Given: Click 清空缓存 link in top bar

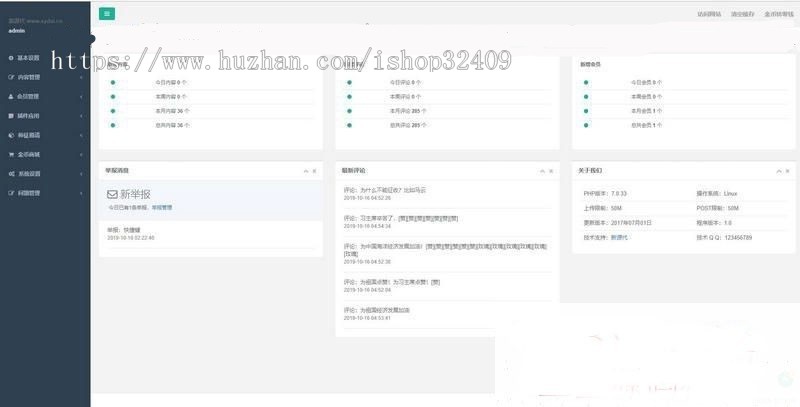Looking at the screenshot, I should click(742, 14).
